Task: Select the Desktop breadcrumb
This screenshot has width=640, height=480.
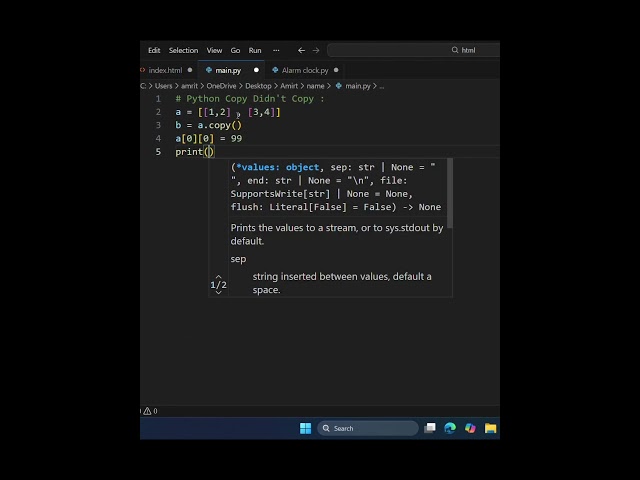Action: 258,86
